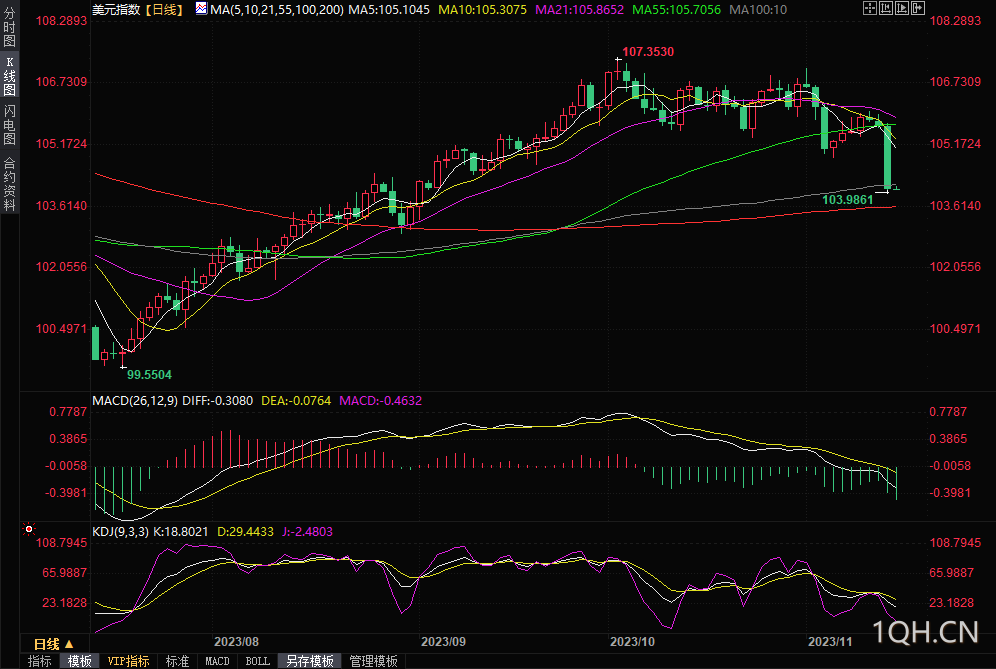
Task: Click the 99.5504 low price marker
Action: (148, 374)
